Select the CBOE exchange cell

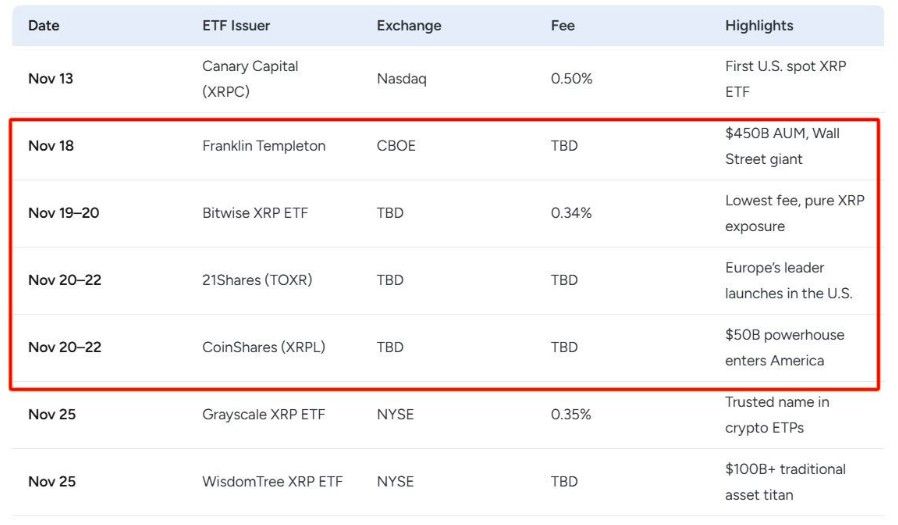point(396,146)
